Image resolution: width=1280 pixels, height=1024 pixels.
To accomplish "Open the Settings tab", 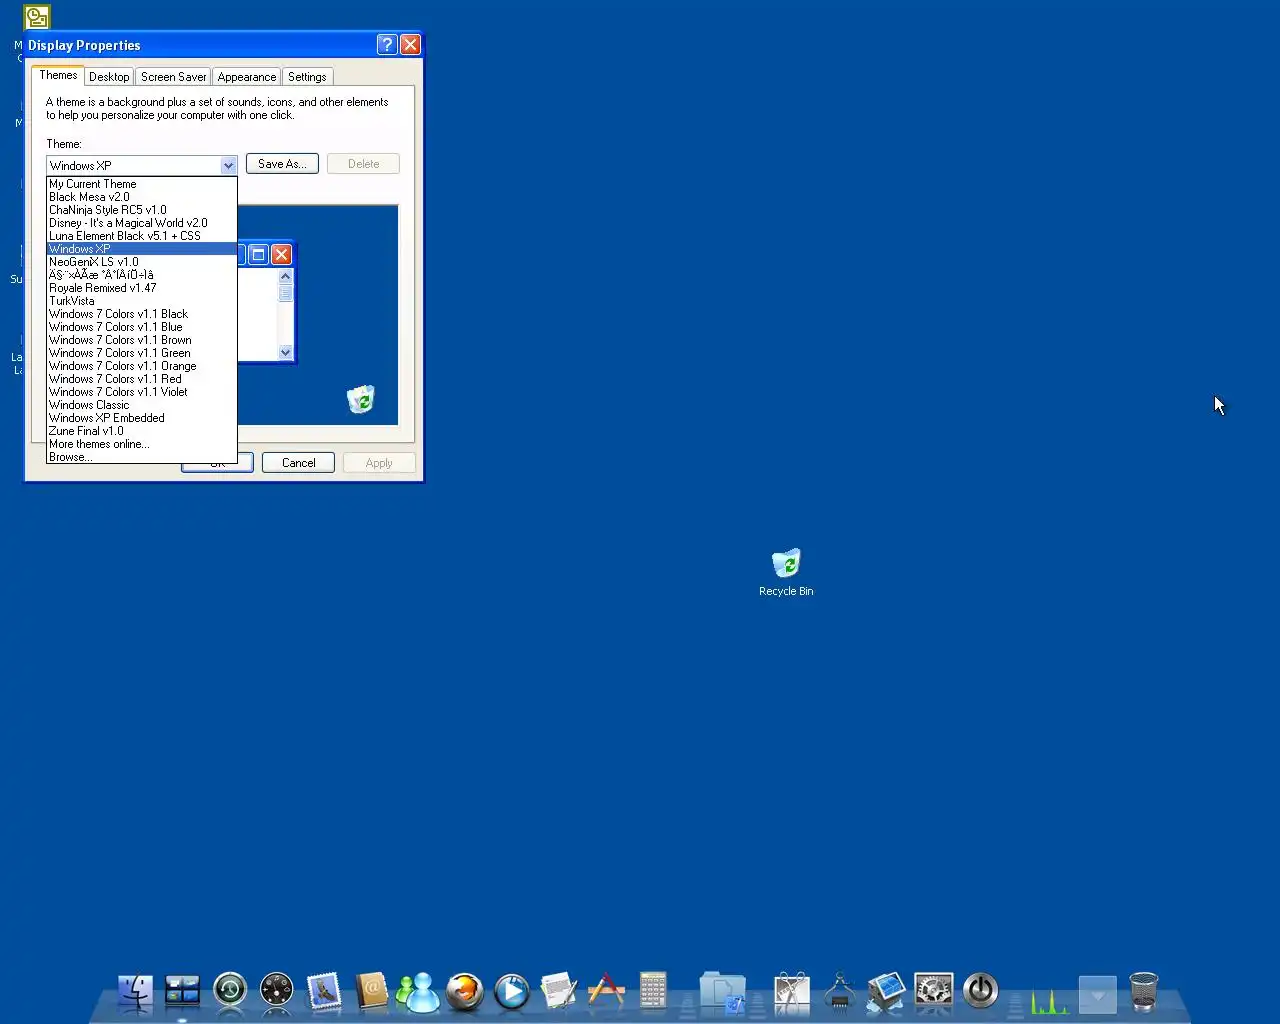I will (x=307, y=77).
